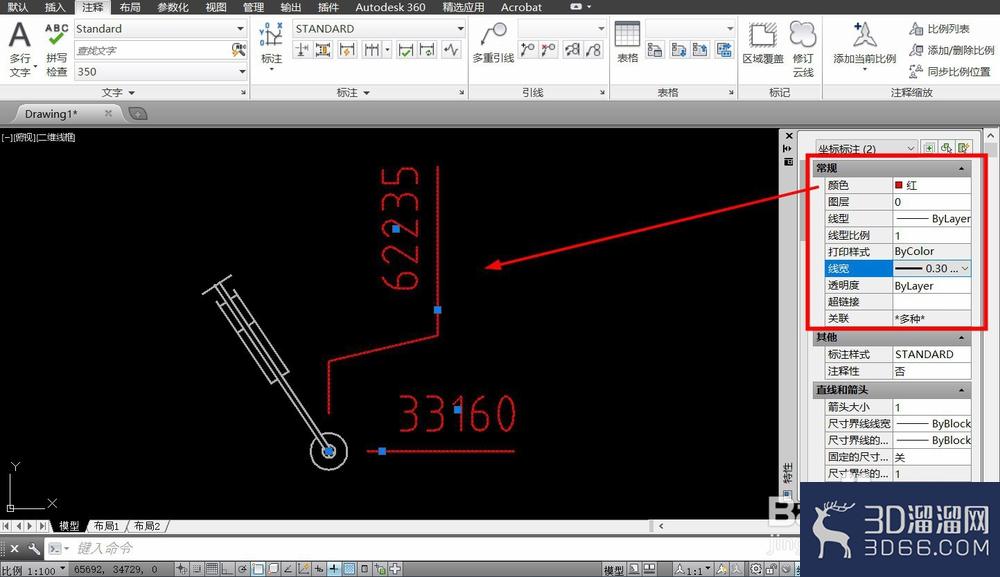Open the Standard text style dropdown
Screen dimensions: 1000x577
pyautogui.click(x=240, y=29)
